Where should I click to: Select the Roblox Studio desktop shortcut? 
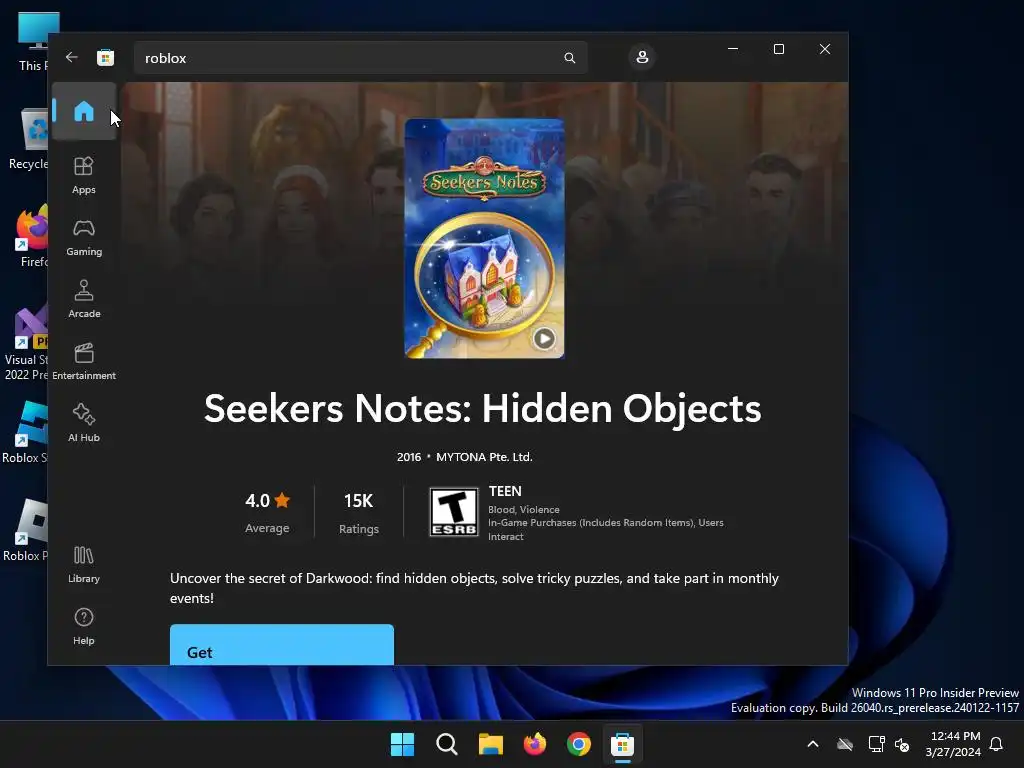coord(25,432)
